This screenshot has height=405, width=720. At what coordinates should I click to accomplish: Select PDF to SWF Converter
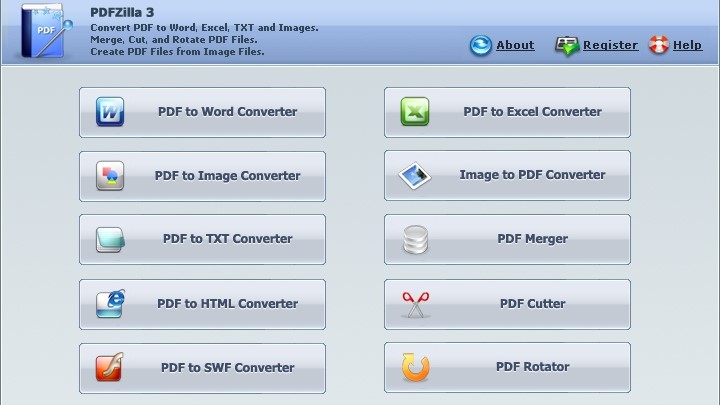[202, 368]
